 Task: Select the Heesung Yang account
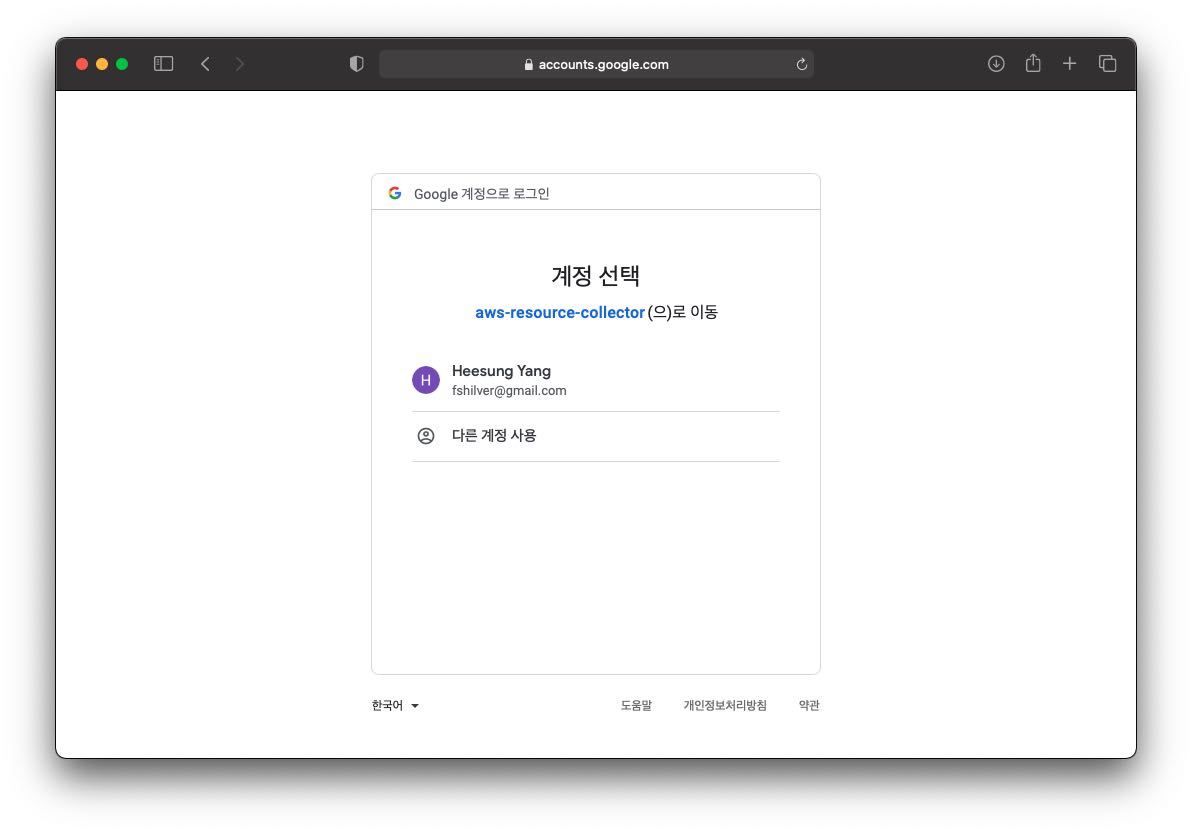coord(596,379)
